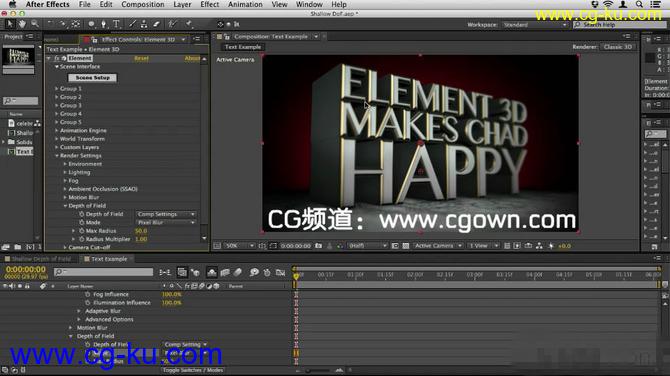The image size is (670, 376).
Task: Click the Scene Setup button
Action: click(x=93, y=78)
